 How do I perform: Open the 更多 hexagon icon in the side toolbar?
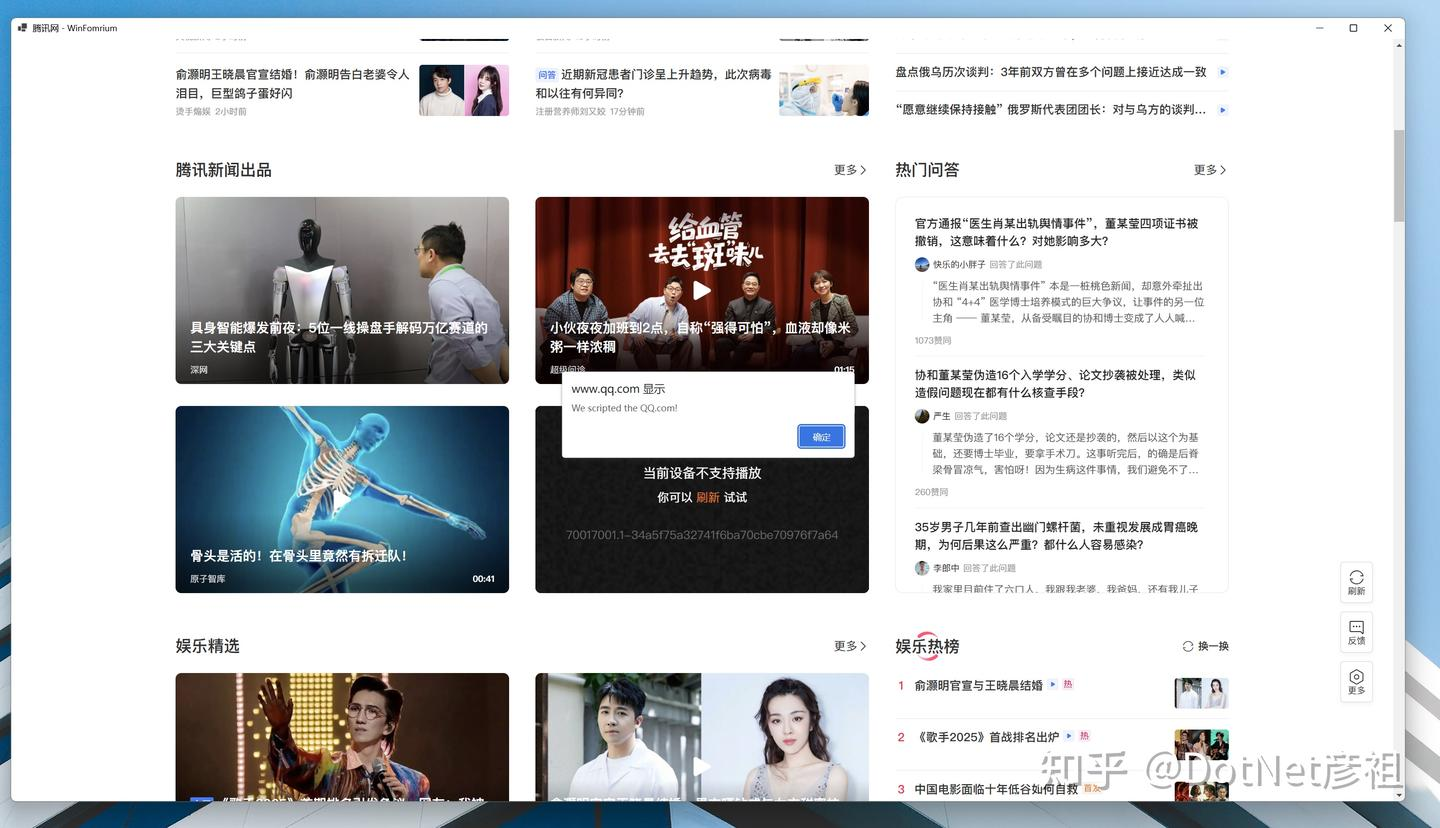[1356, 682]
